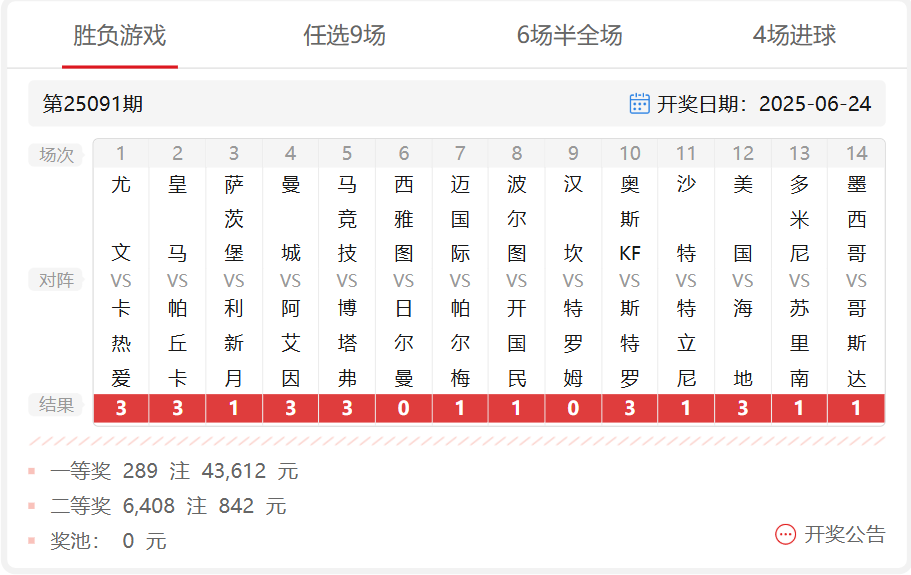The width and height of the screenshot is (911, 575).
Task: Switch to the 6场半全场 tab
Action: pos(569,35)
